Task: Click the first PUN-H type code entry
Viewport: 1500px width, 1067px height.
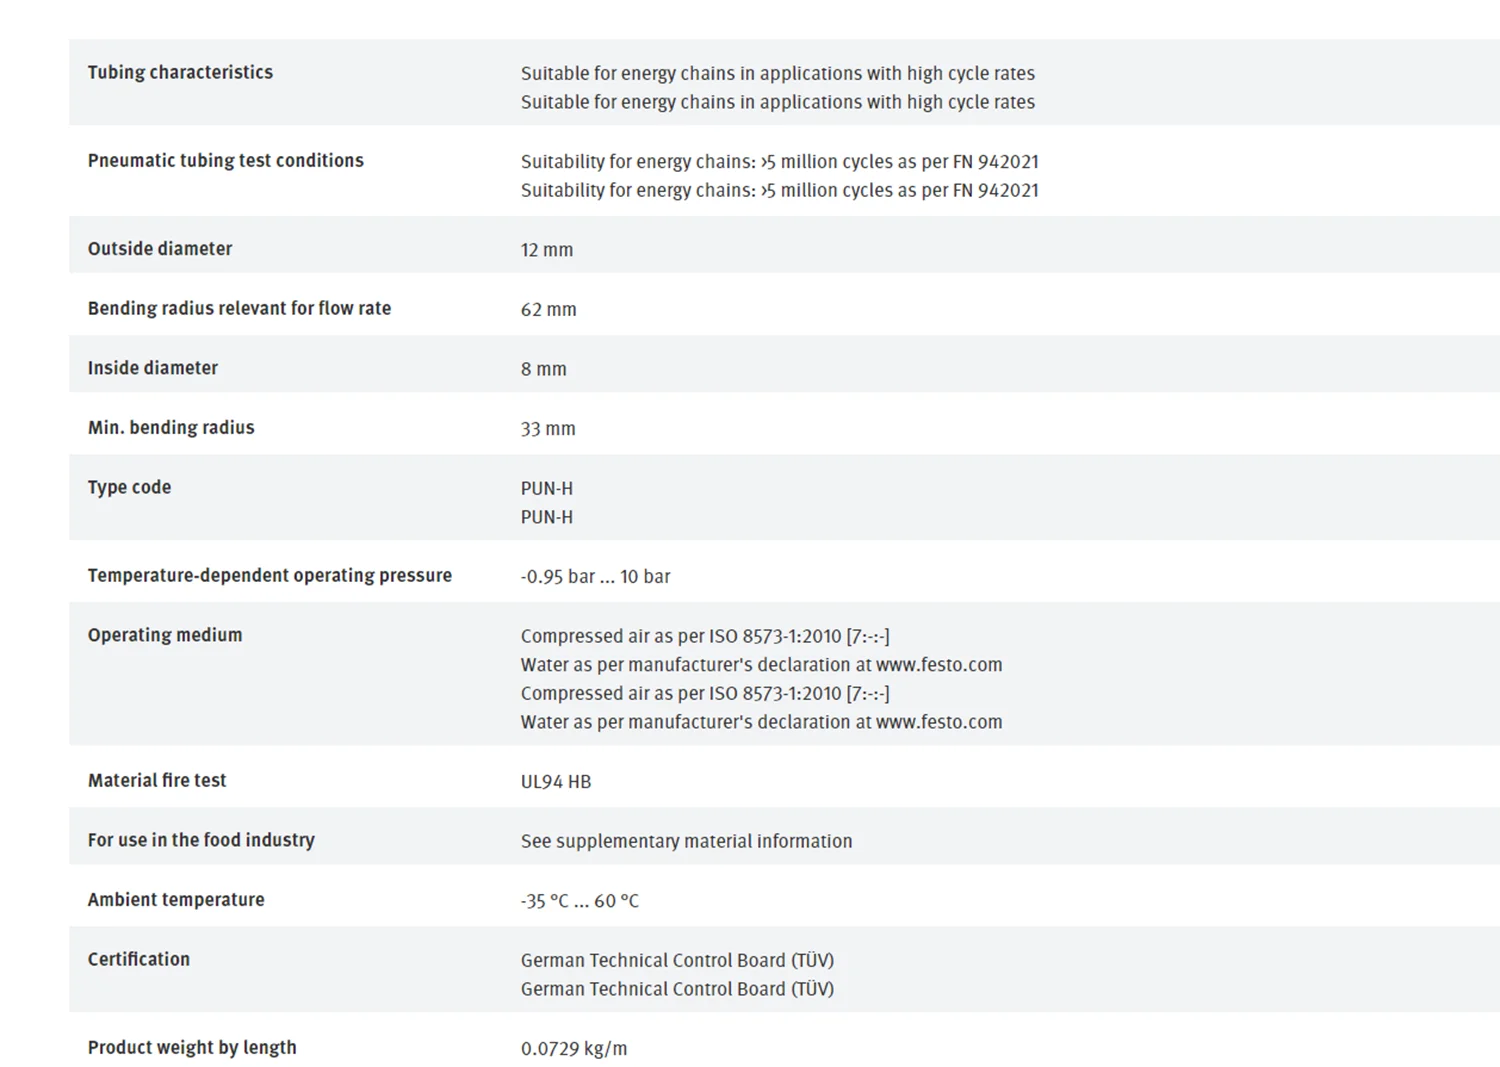Action: tap(547, 488)
